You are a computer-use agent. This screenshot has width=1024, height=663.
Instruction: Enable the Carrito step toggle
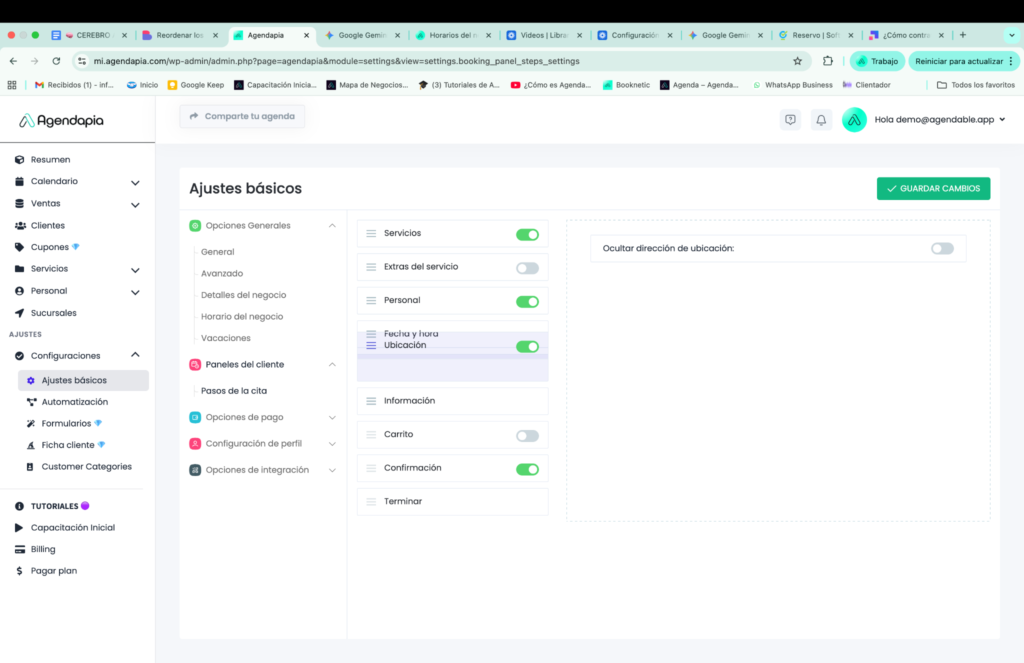[527, 436]
